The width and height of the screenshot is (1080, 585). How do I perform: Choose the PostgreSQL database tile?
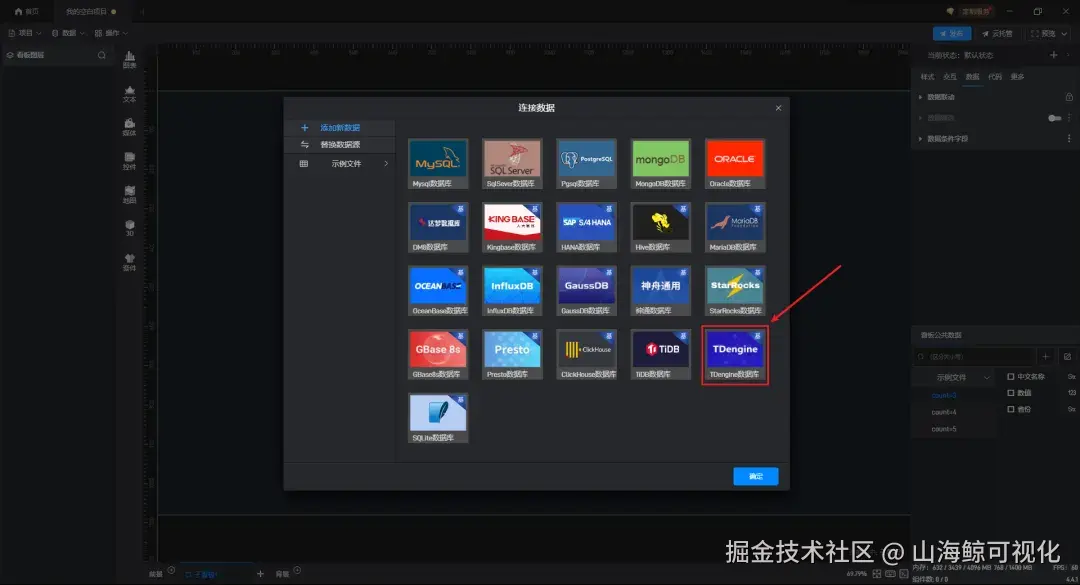pos(586,164)
